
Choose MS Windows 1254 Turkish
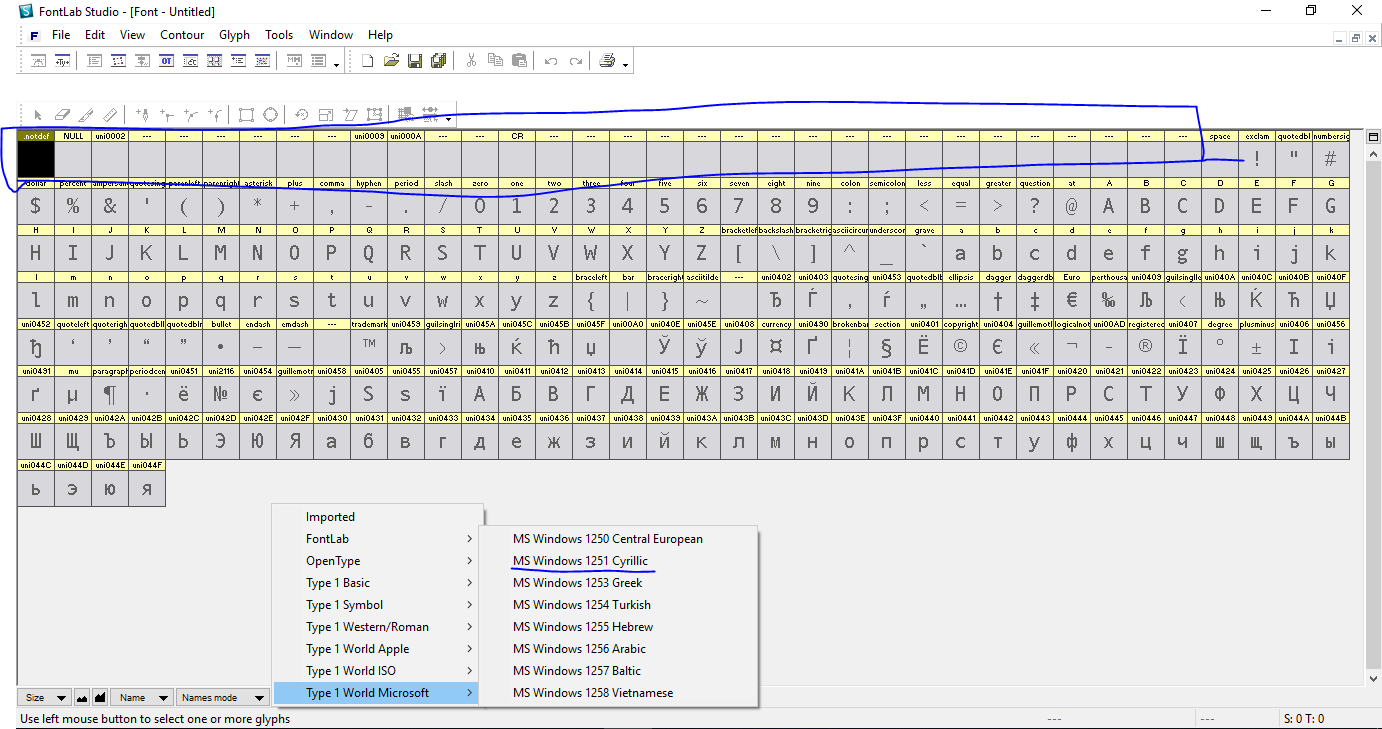coord(619,605)
